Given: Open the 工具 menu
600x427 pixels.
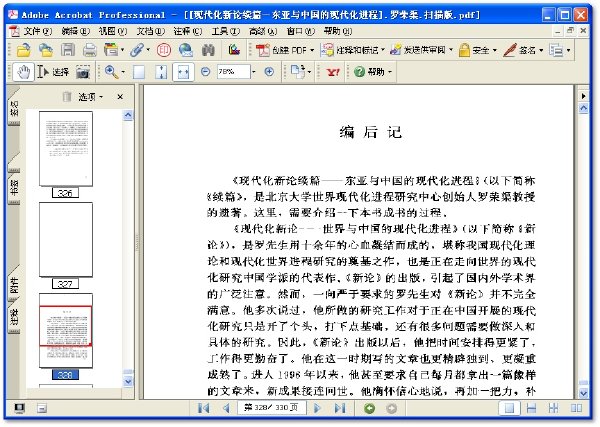Looking at the screenshot, I should [225, 31].
